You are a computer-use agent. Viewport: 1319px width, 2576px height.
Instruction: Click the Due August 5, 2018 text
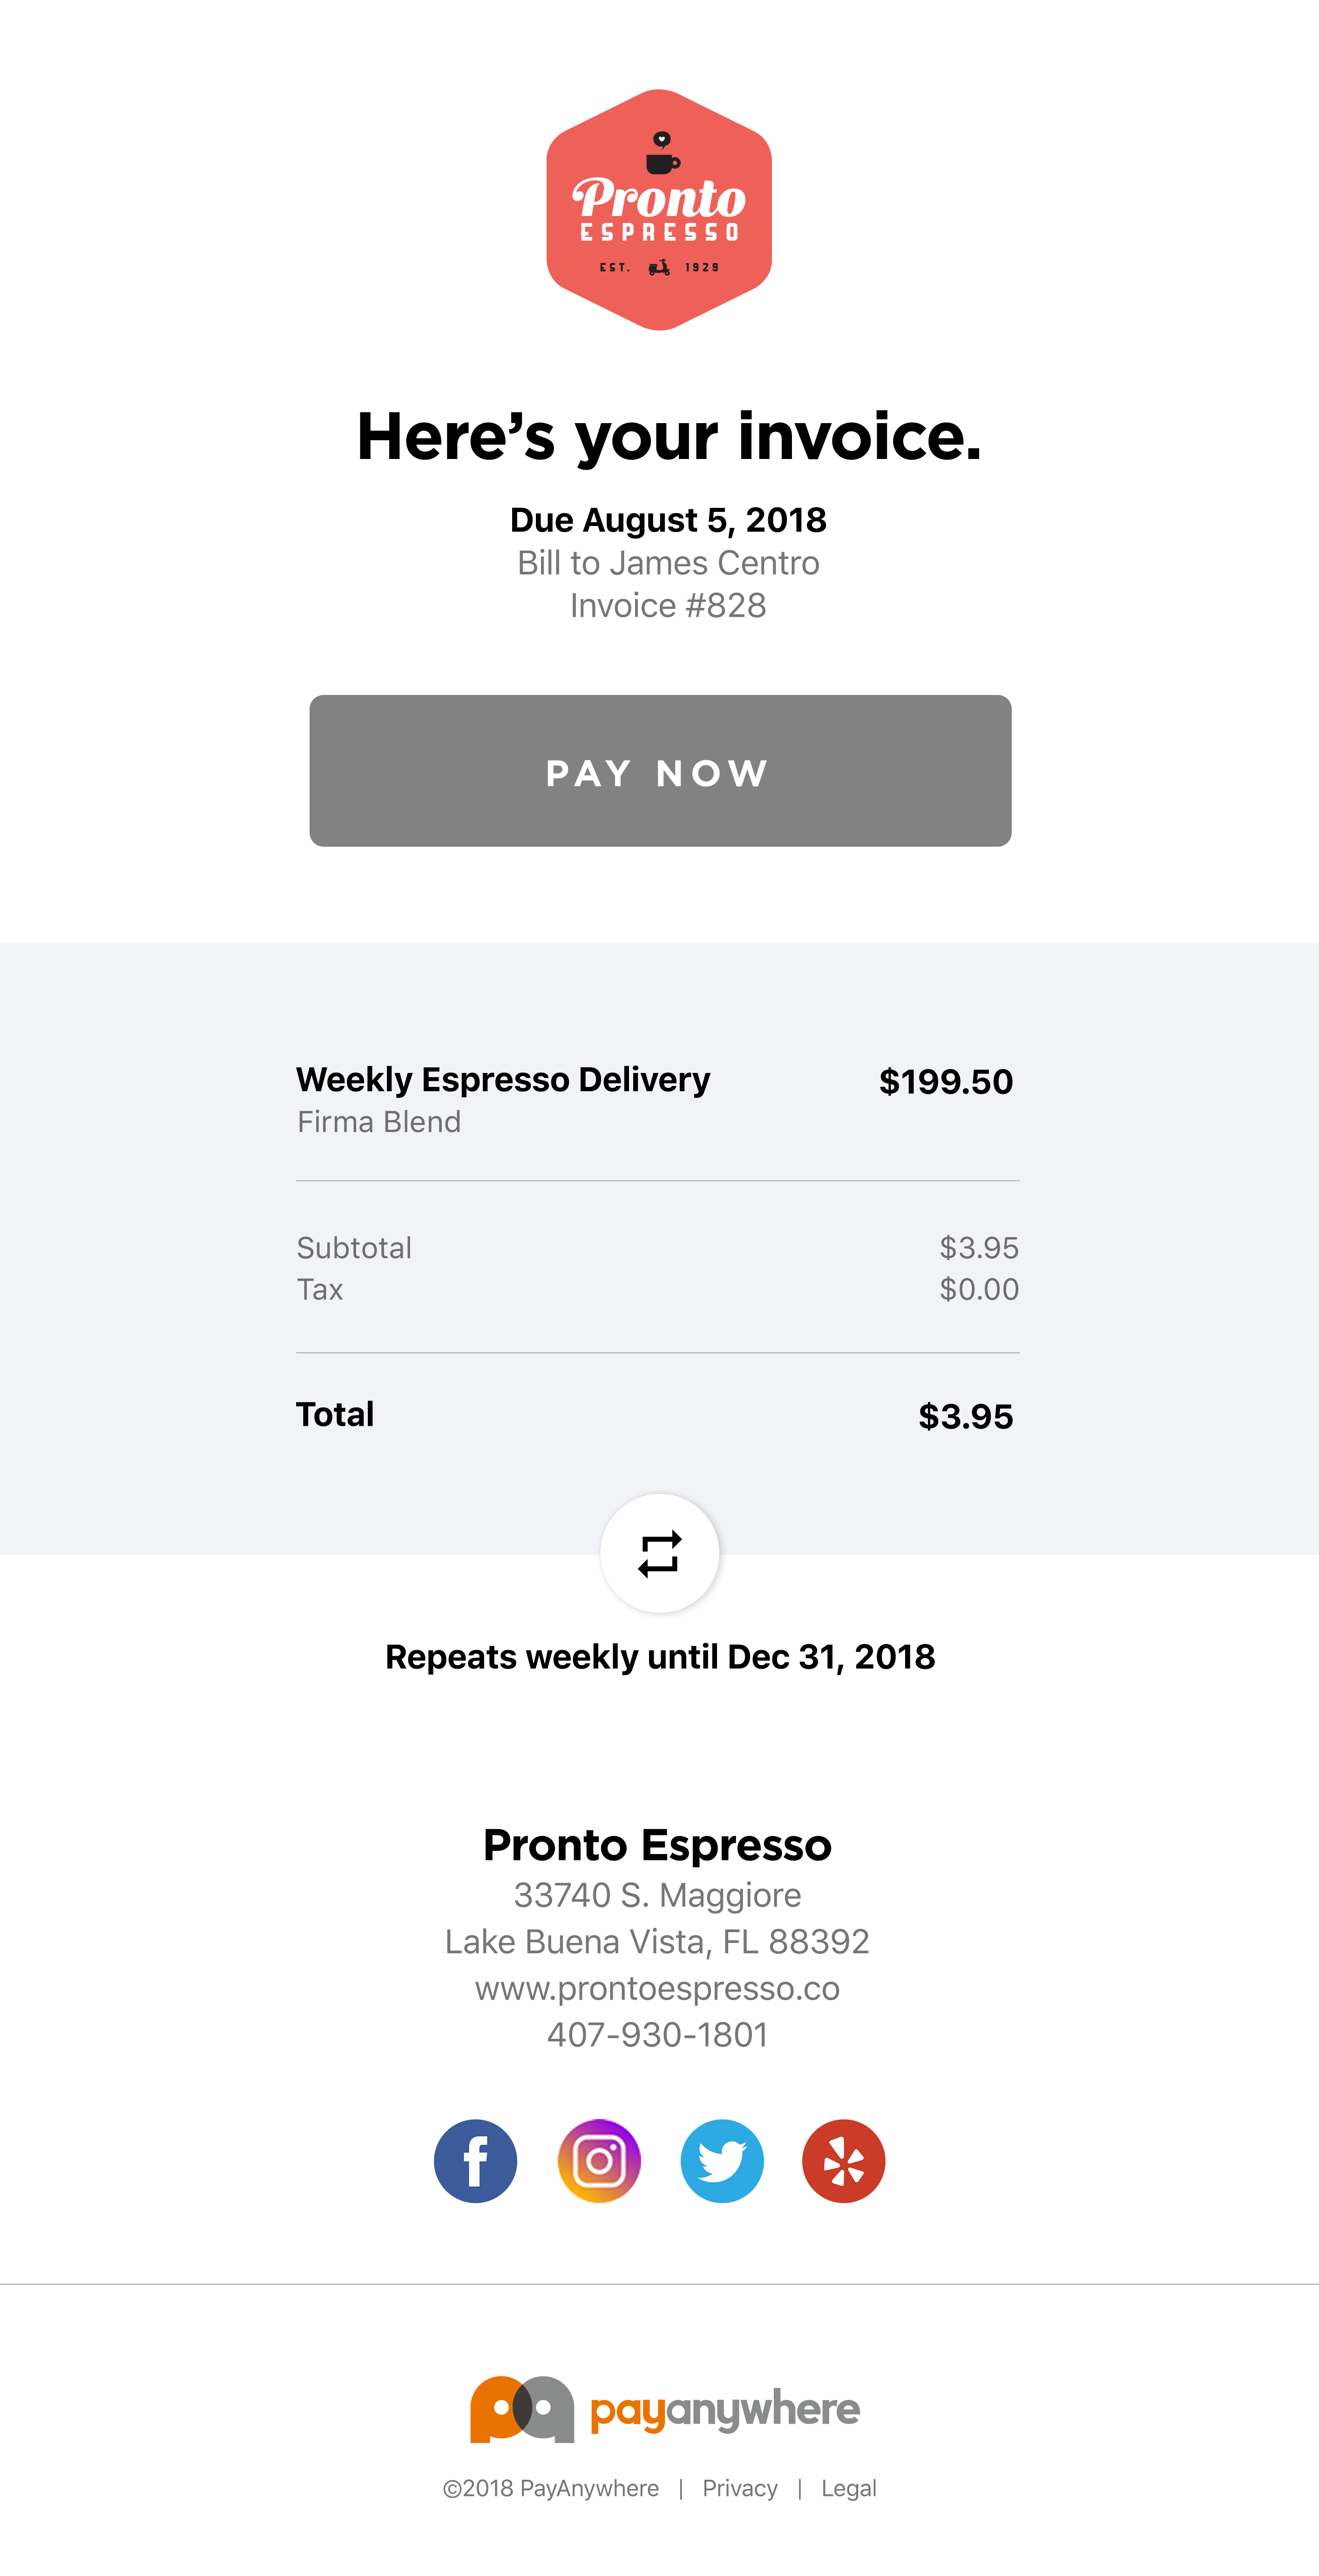pyautogui.click(x=668, y=520)
